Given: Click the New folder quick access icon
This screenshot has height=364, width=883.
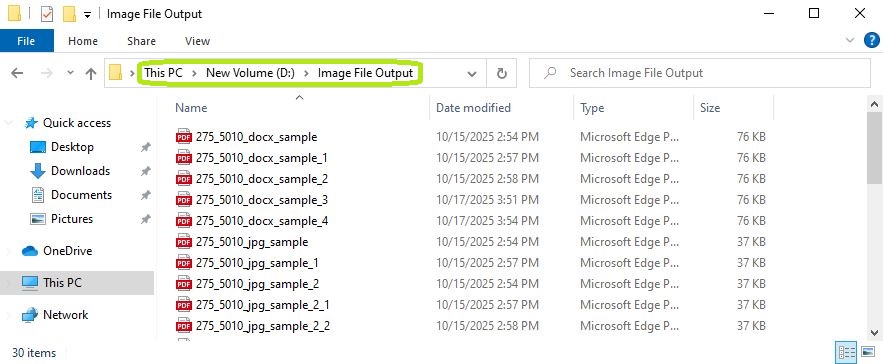Looking at the screenshot, I should [70, 14].
